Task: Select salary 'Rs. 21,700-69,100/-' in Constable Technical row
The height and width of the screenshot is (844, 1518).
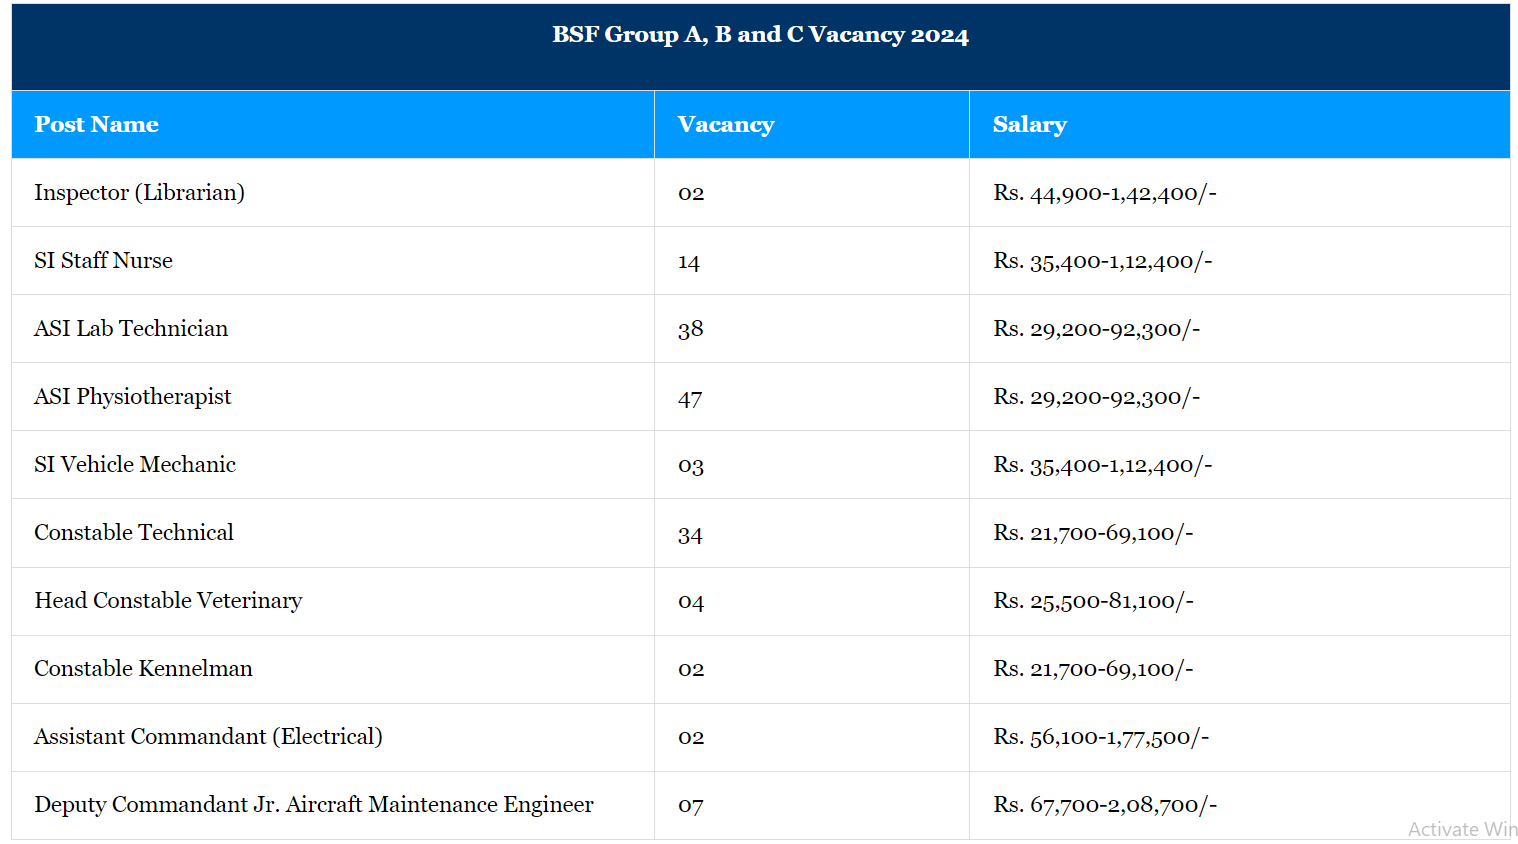Action: pos(1093,533)
